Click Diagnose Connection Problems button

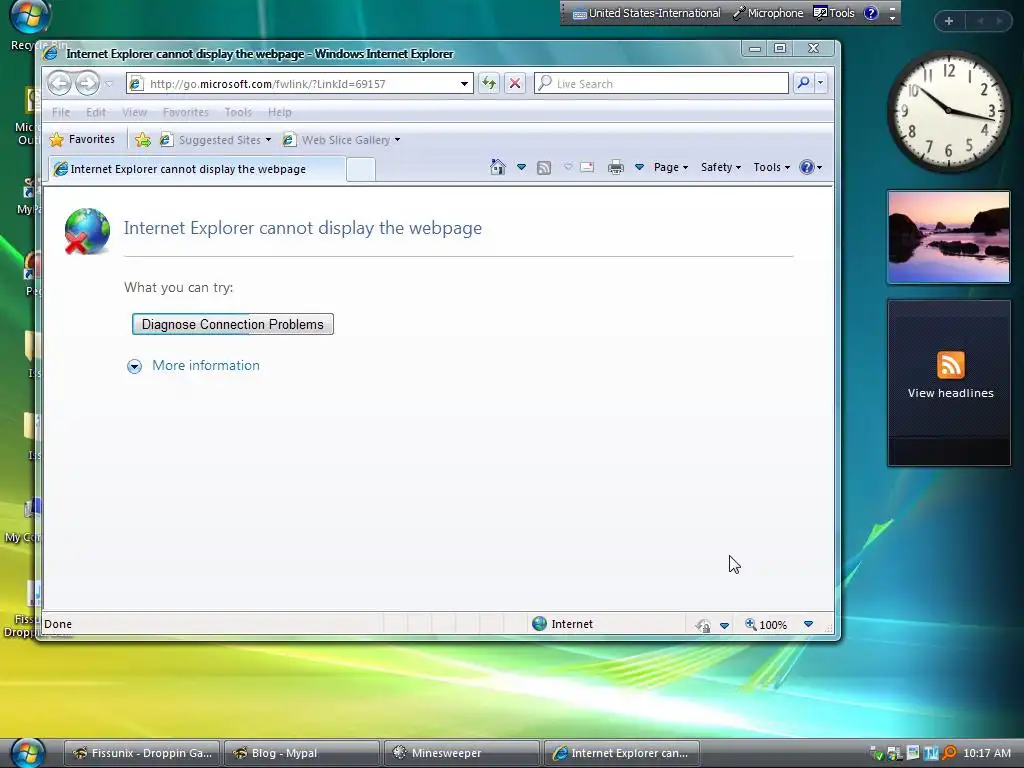point(232,325)
